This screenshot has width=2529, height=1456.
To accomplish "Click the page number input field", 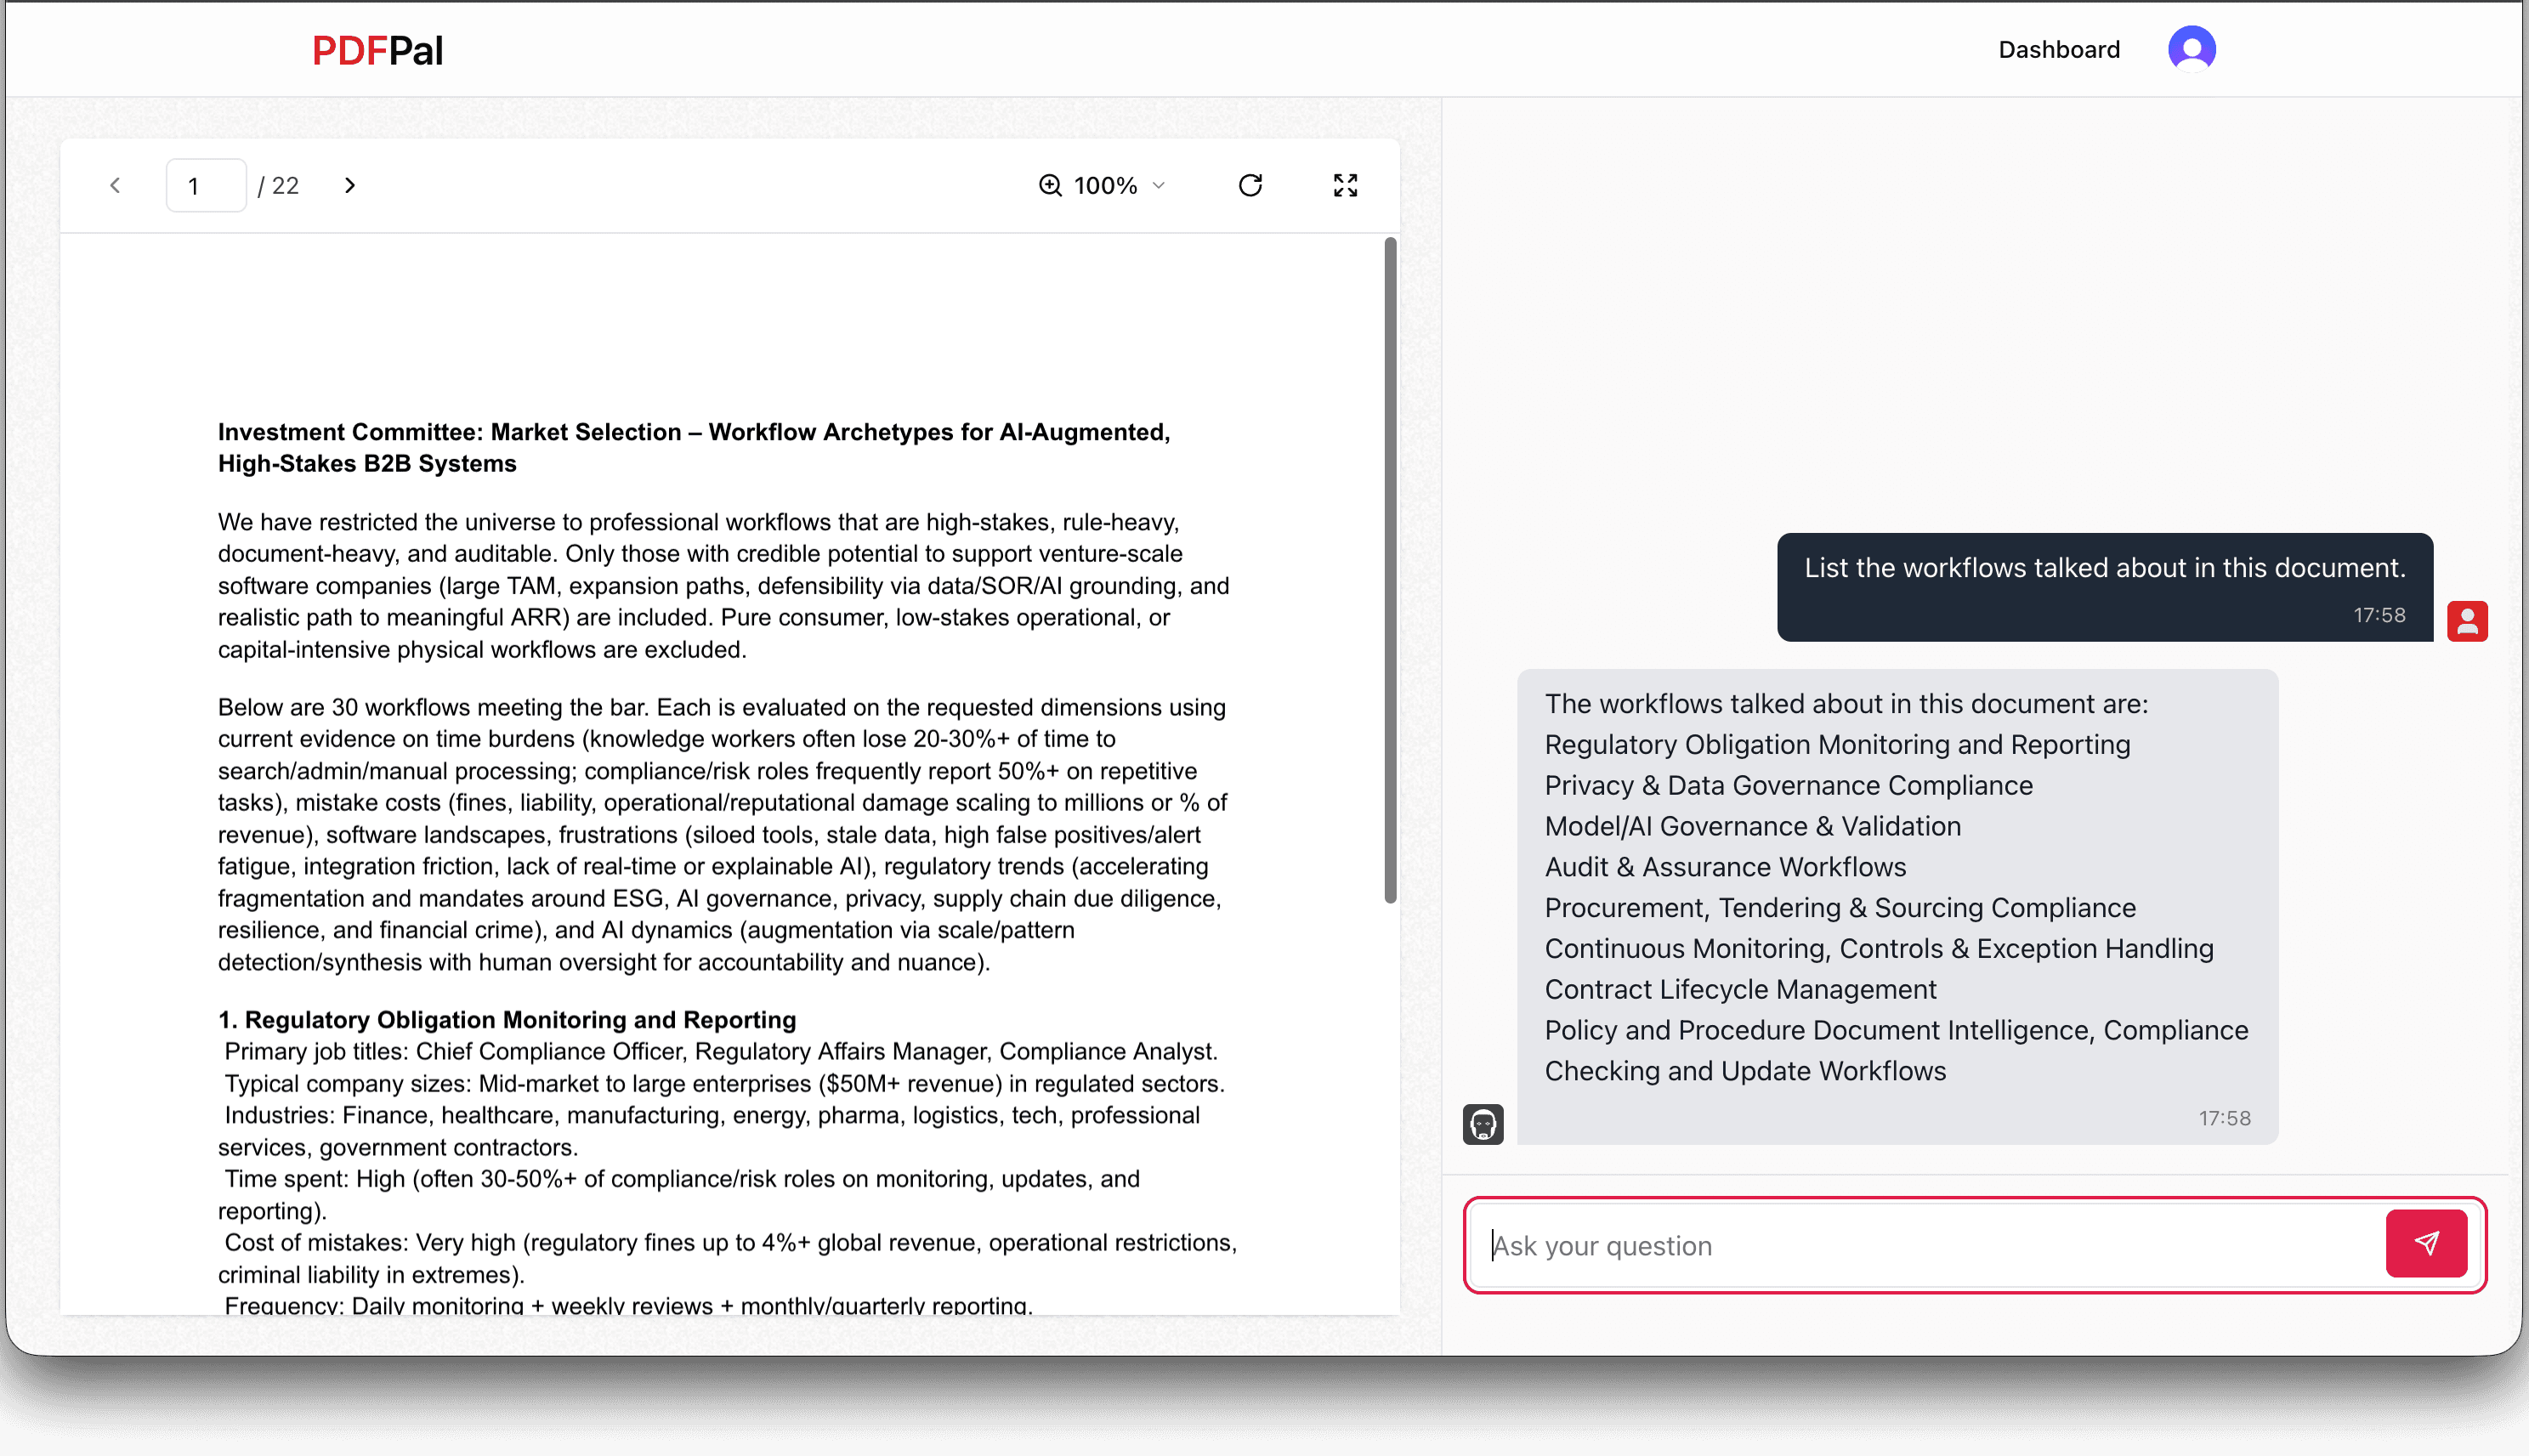I will tap(206, 185).
